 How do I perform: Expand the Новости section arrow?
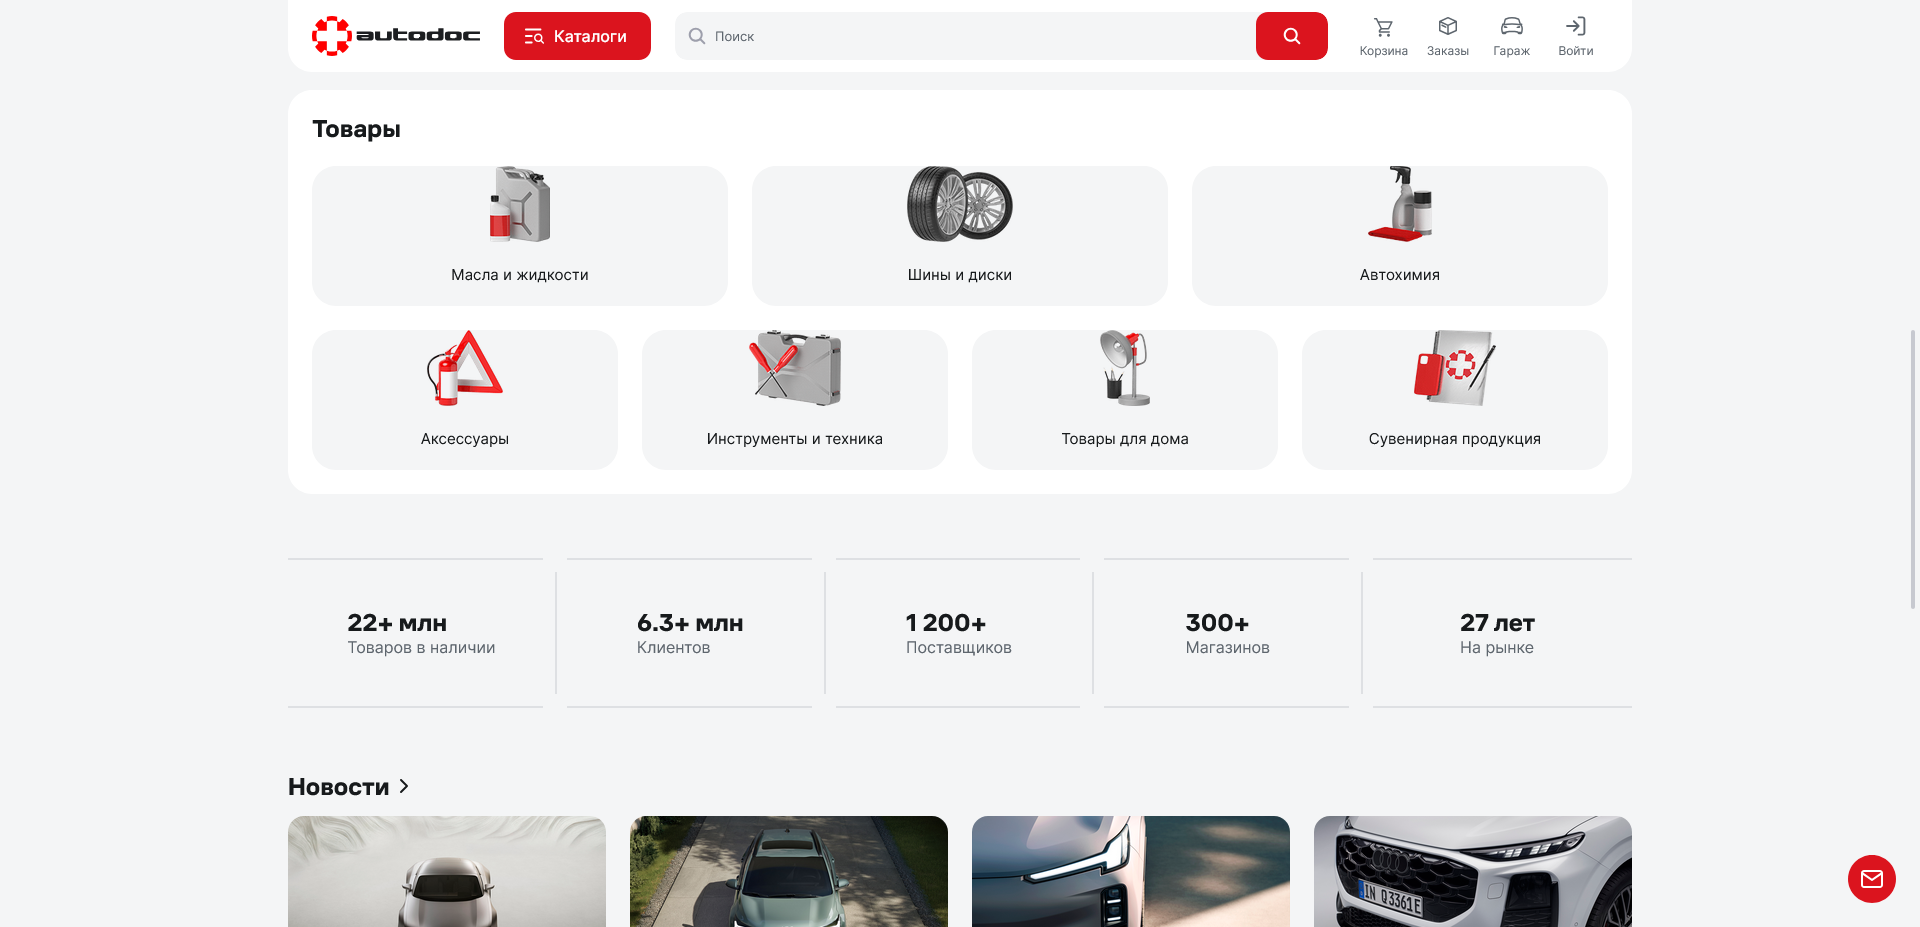coord(404,786)
